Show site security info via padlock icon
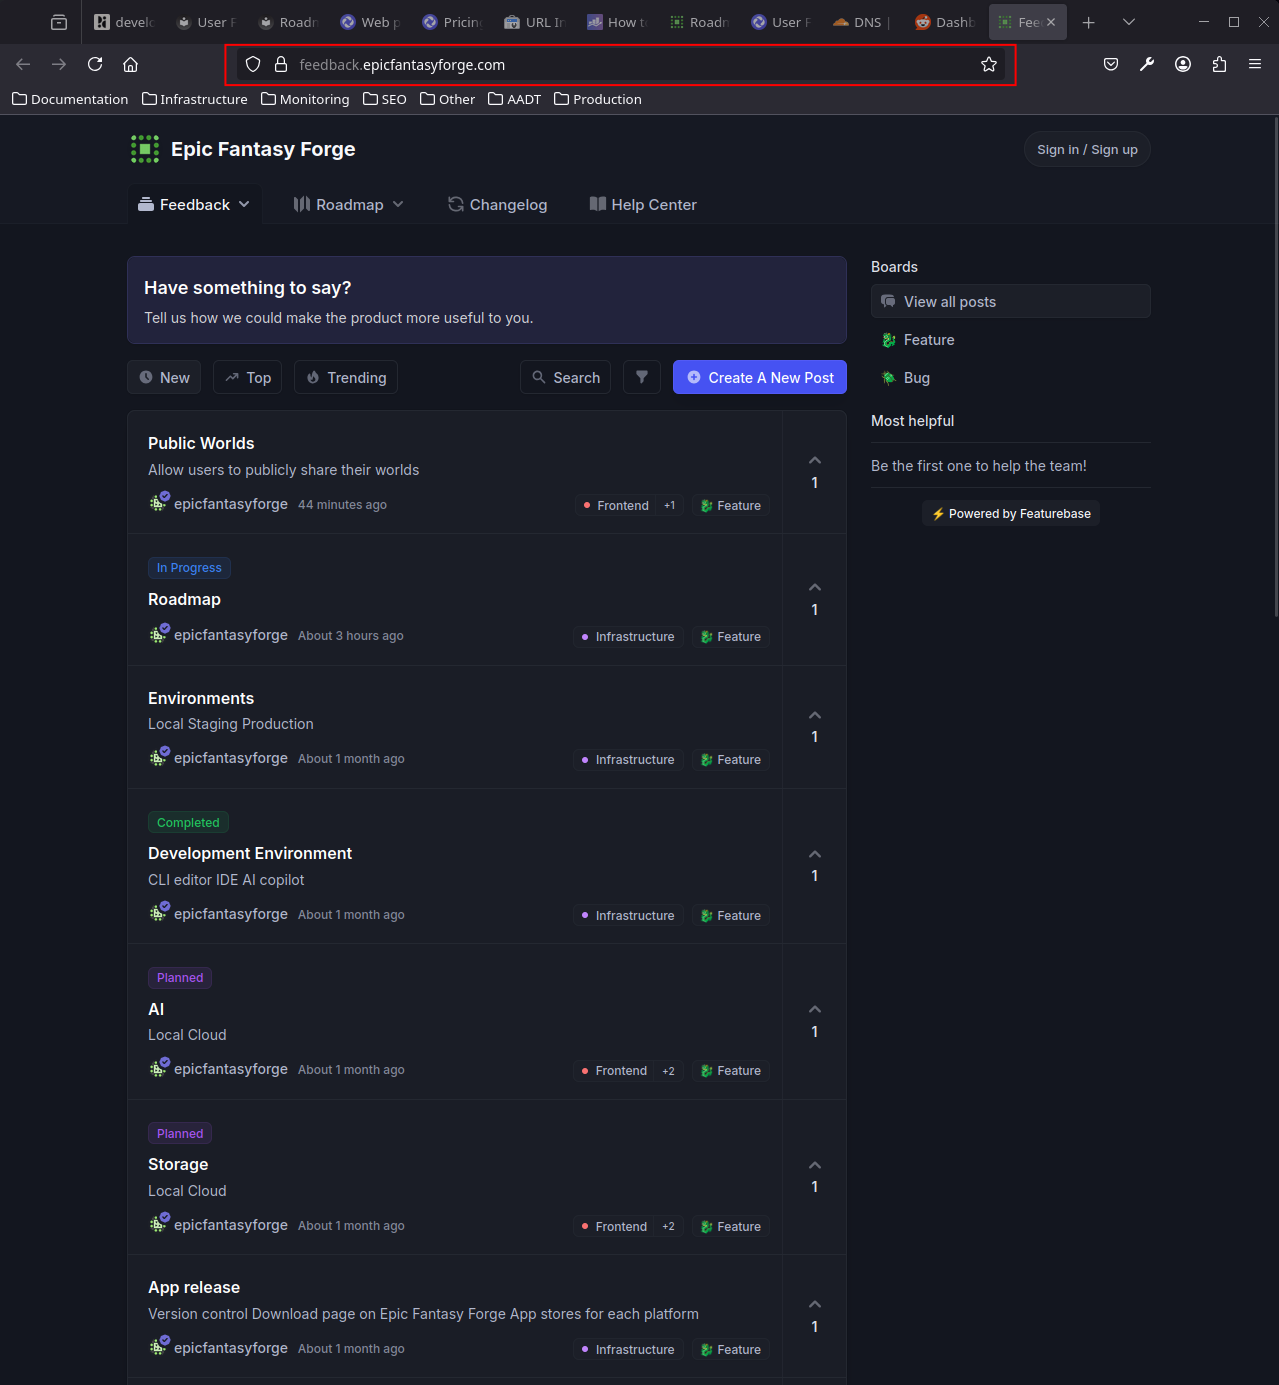This screenshot has height=1385, width=1279. [x=281, y=64]
